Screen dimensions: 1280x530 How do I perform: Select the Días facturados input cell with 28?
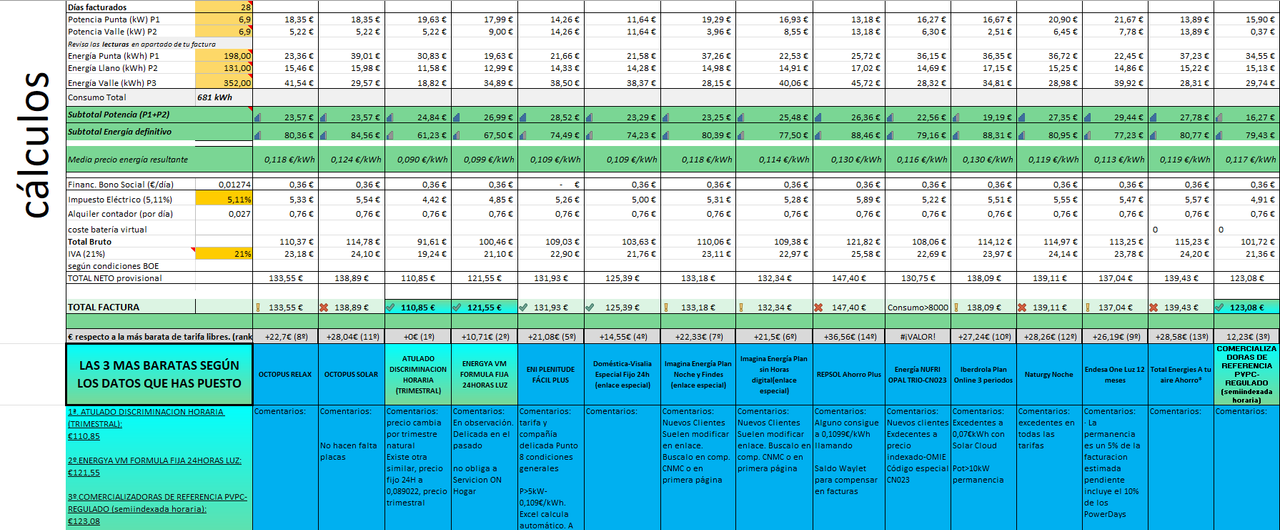pyautogui.click(x=224, y=6)
